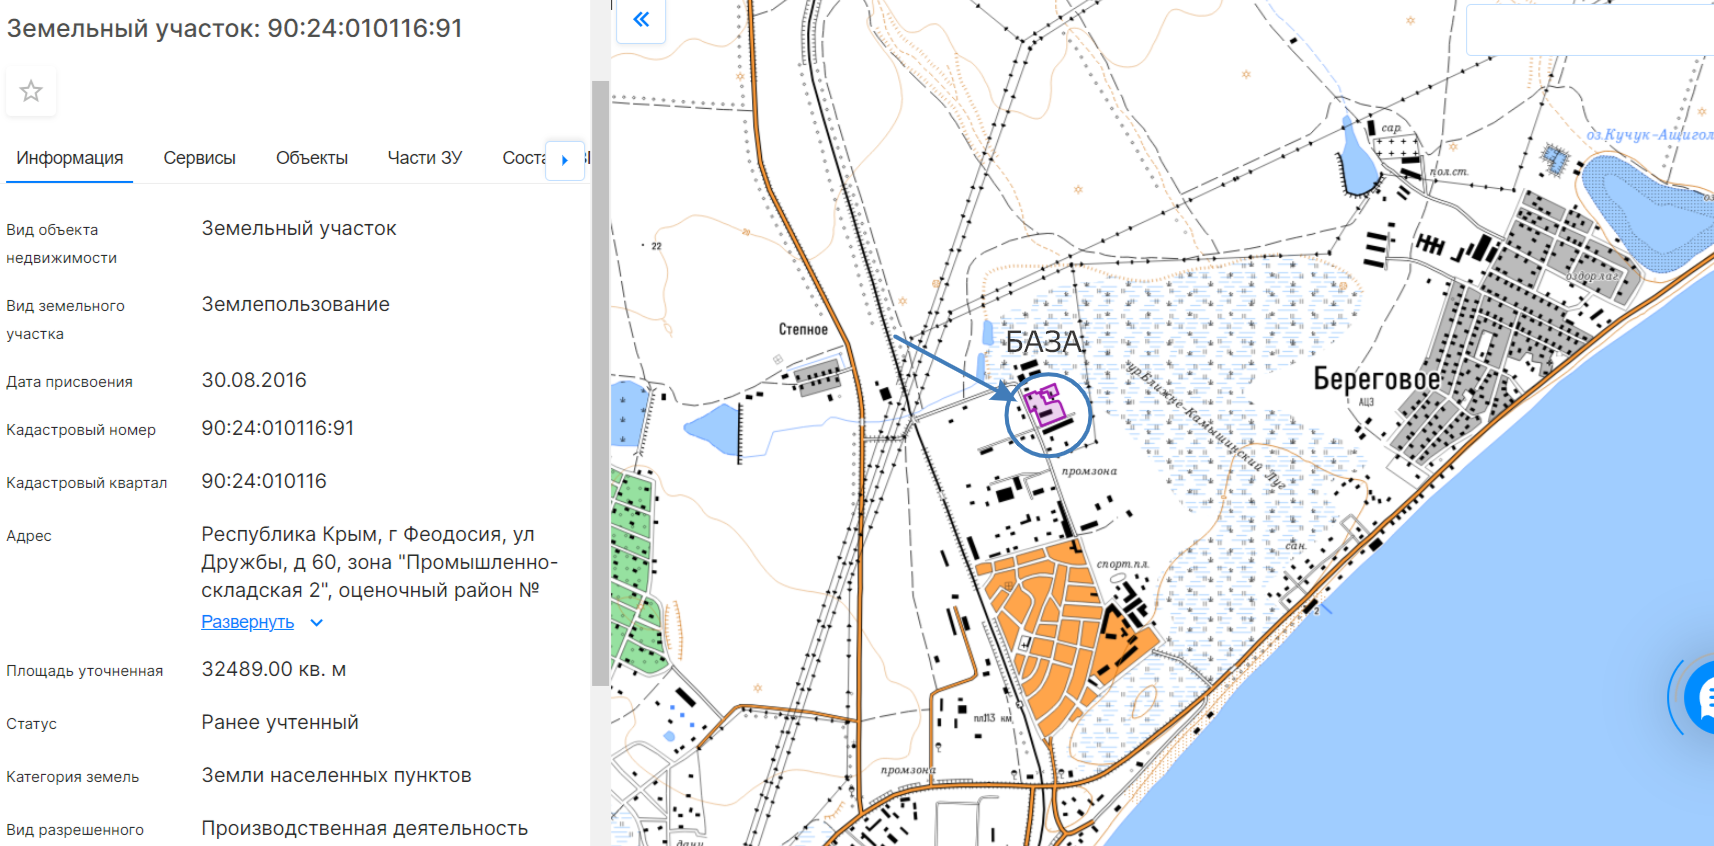Click the map search field
Screen dimensions: 1714x846
tap(1590, 30)
